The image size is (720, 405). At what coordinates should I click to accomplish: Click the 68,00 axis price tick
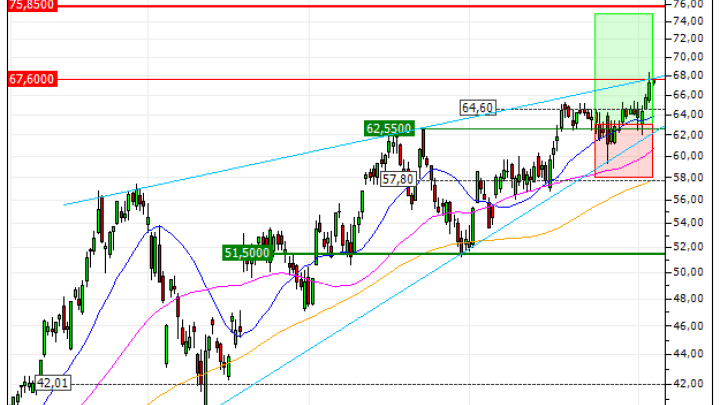688,75
